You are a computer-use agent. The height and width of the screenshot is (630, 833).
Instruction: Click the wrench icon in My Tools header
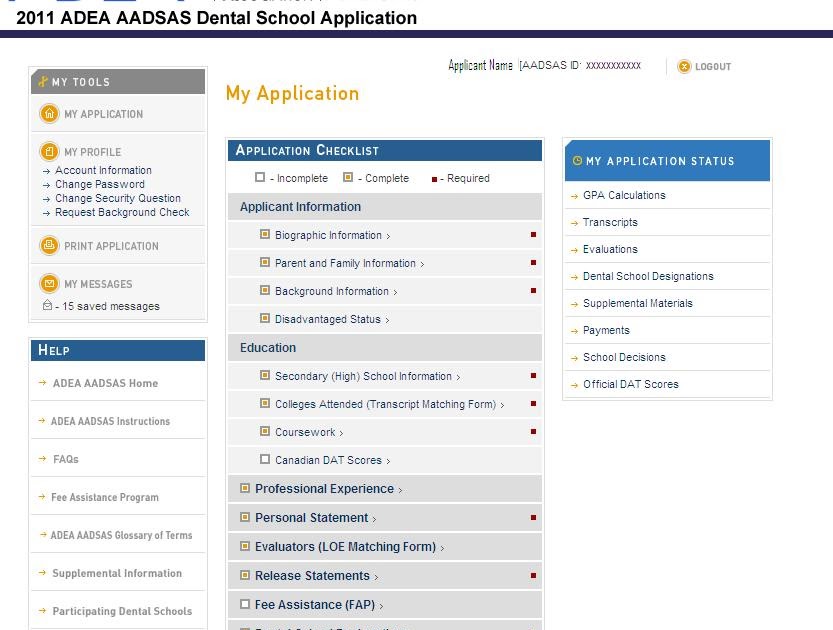pyautogui.click(x=43, y=82)
